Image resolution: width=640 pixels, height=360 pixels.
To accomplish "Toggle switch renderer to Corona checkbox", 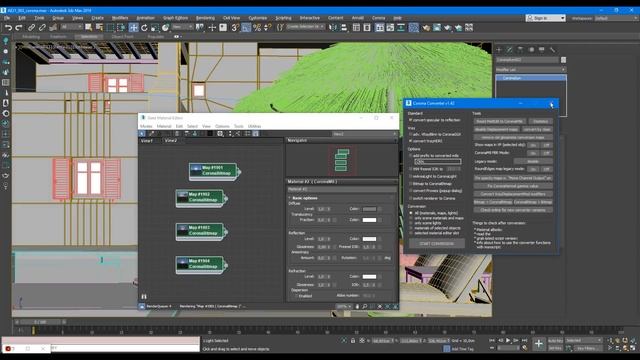I will point(411,198).
